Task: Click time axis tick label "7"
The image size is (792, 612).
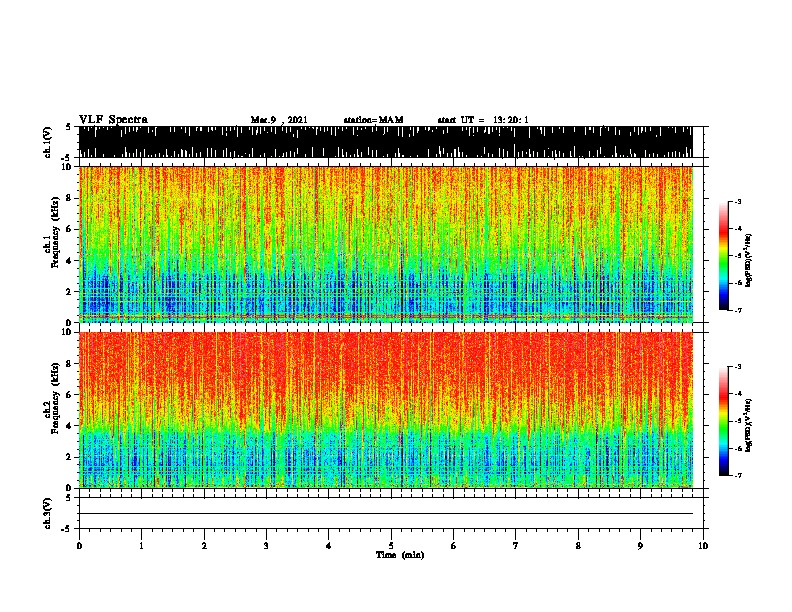Action: pyautogui.click(x=516, y=545)
